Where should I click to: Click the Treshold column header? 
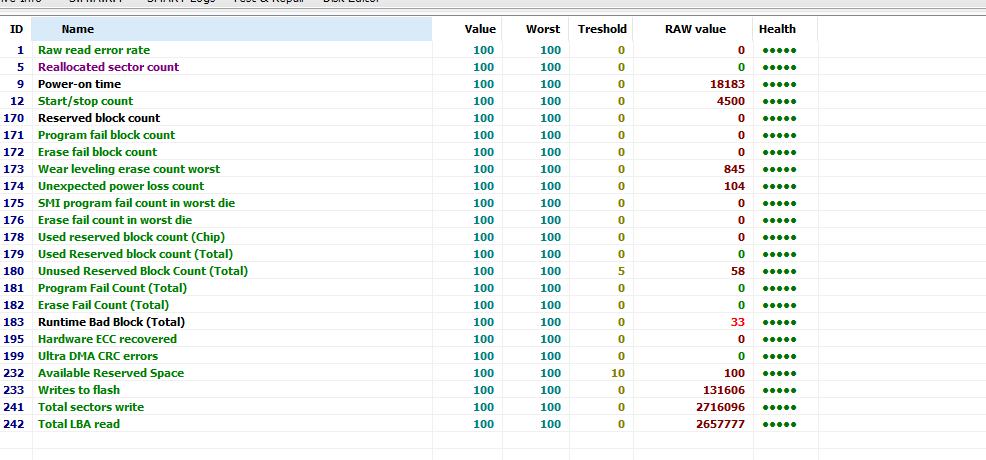coord(602,30)
